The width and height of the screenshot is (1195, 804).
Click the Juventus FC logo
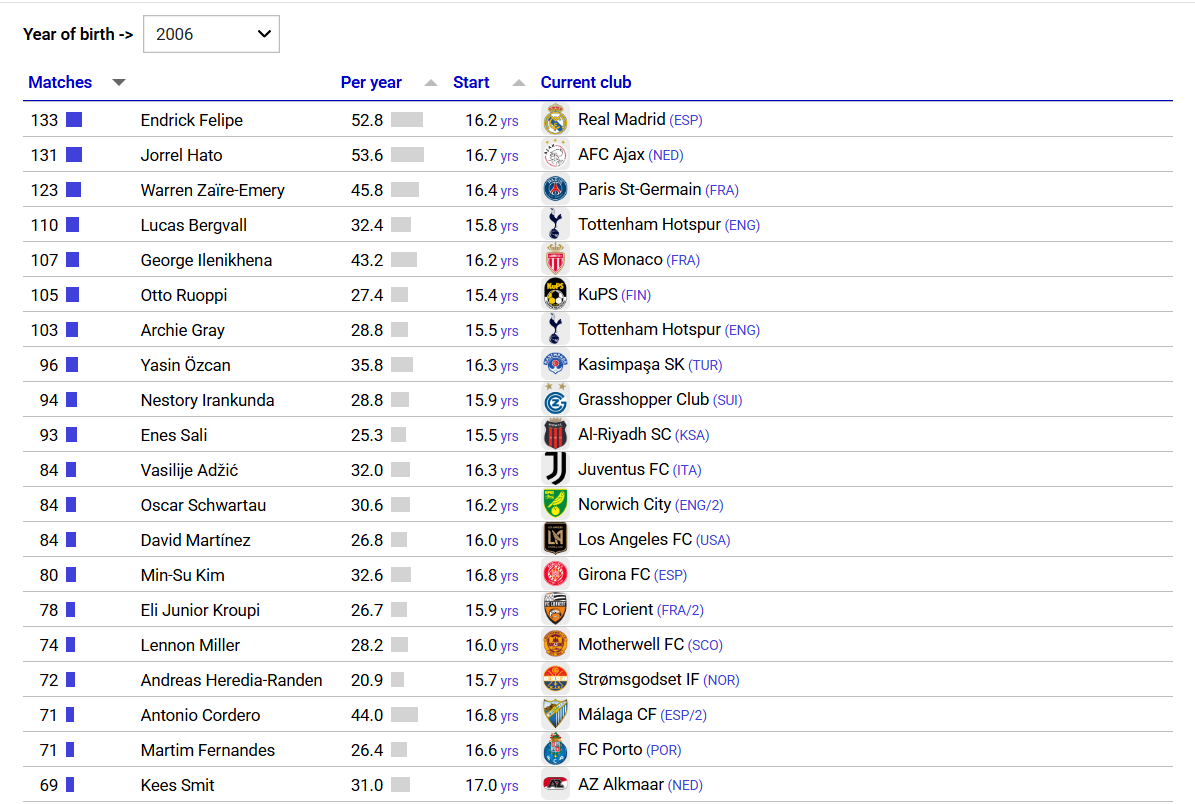pyautogui.click(x=556, y=469)
